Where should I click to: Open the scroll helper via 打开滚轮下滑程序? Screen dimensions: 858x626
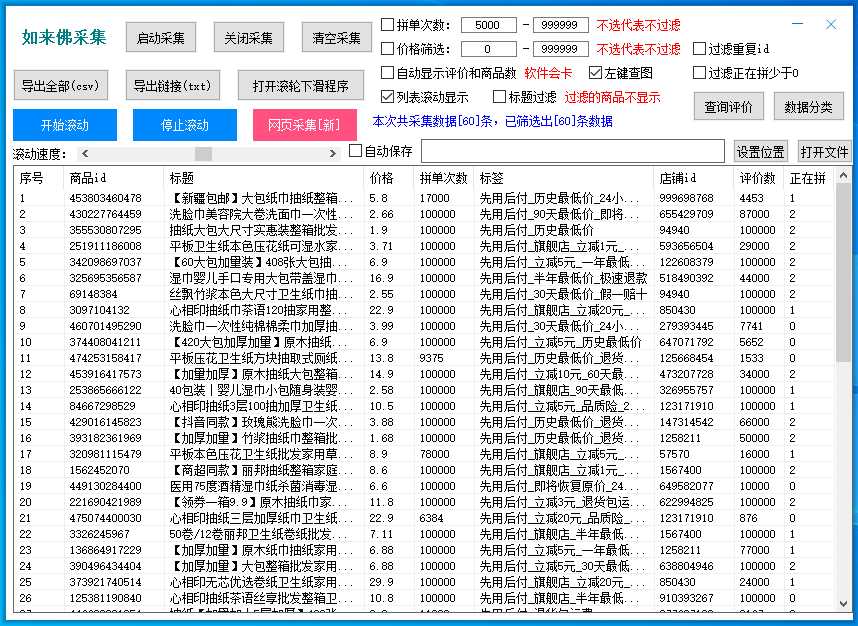tap(300, 85)
